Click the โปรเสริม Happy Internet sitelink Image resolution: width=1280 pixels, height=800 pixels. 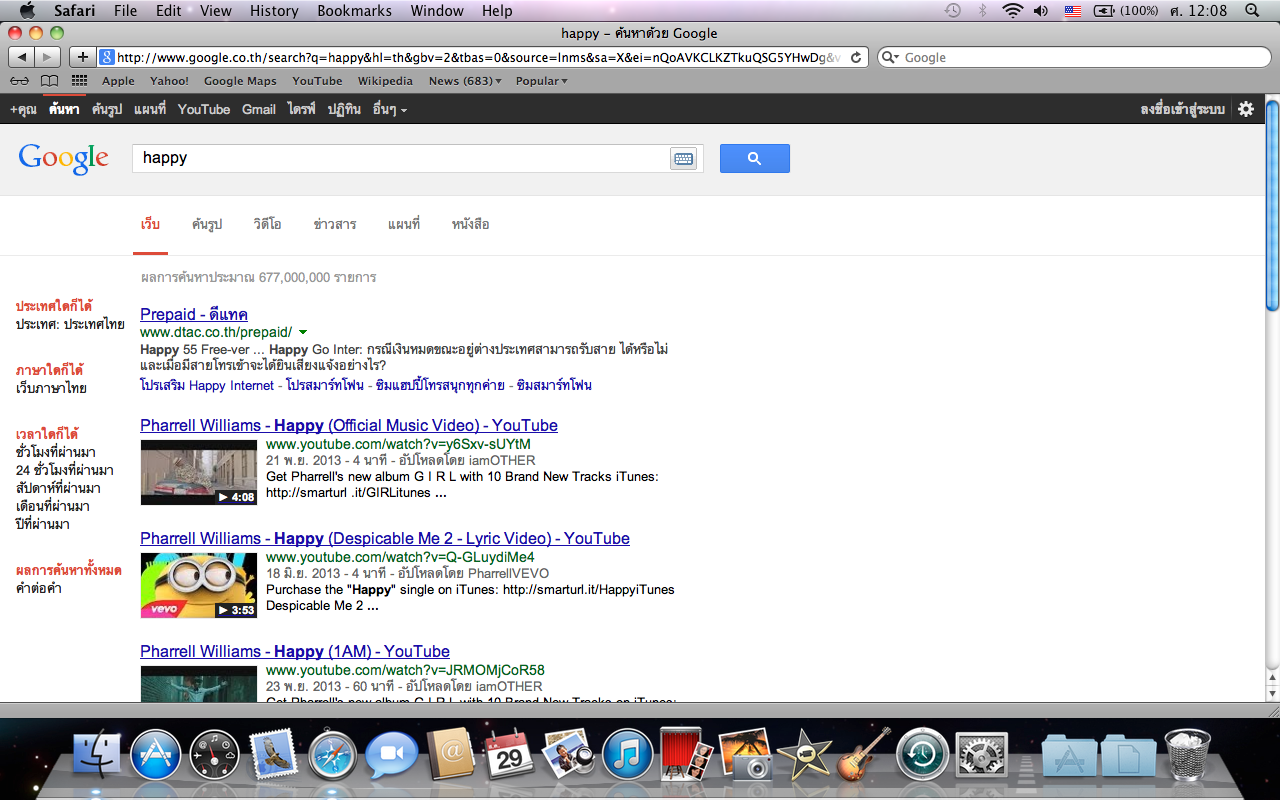click(x=207, y=385)
